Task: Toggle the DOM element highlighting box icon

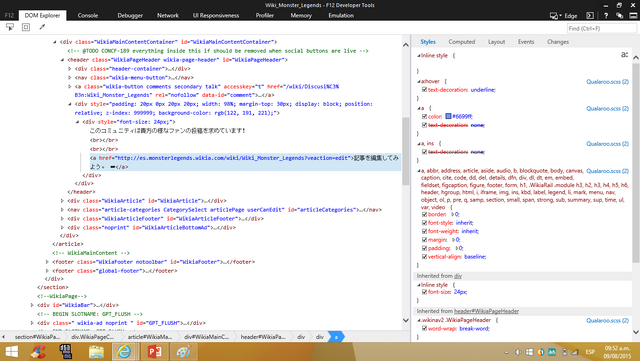Action: coord(26,27)
